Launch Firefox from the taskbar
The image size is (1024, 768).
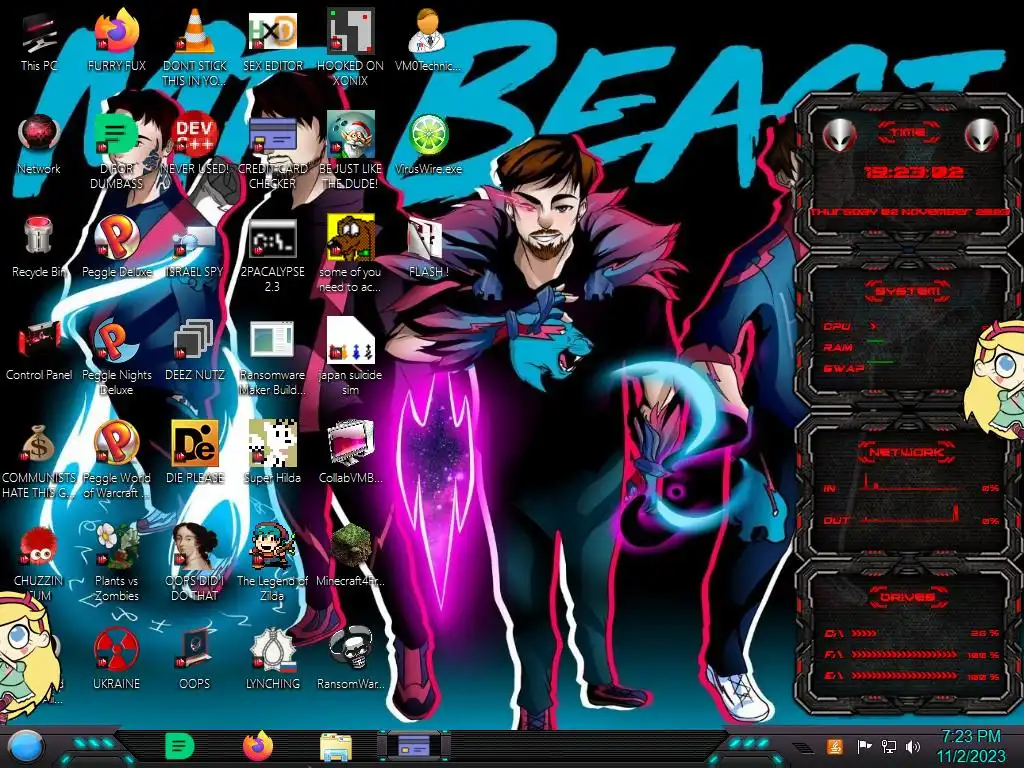pyautogui.click(x=258, y=747)
